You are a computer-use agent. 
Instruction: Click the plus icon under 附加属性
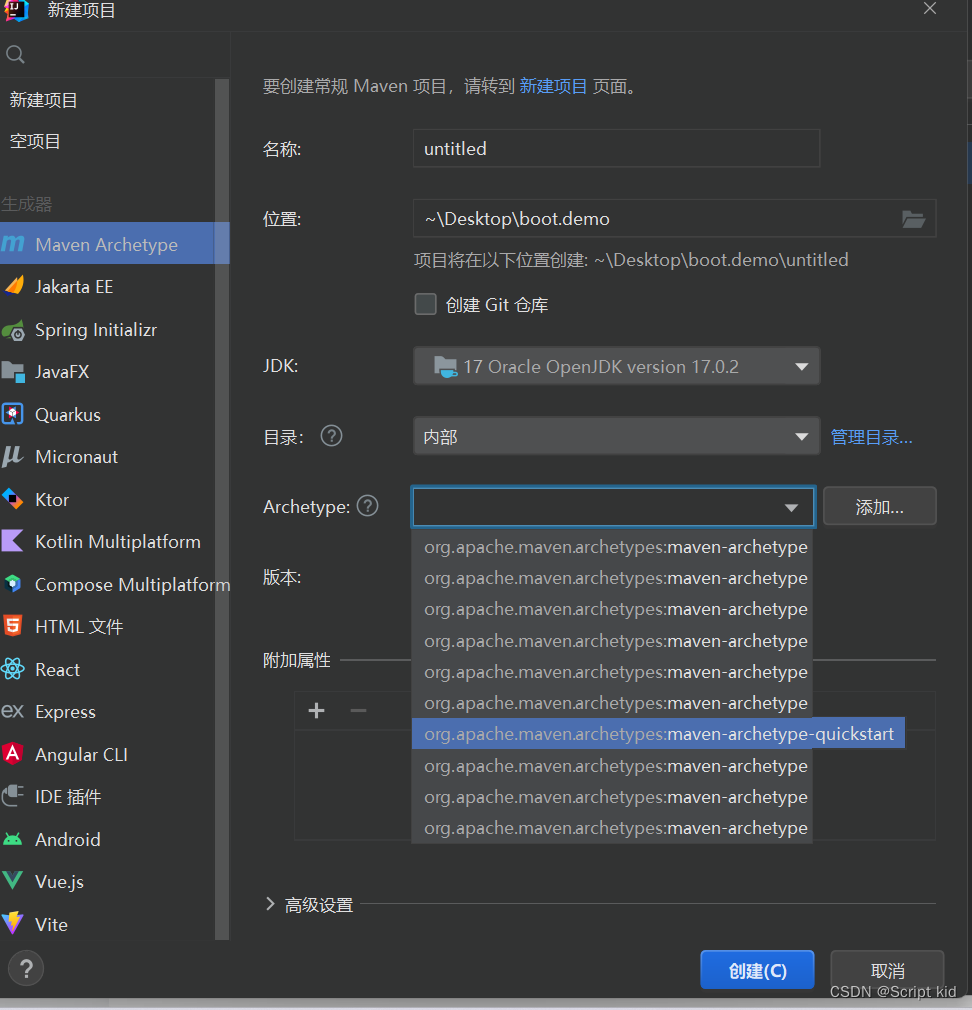tap(317, 711)
